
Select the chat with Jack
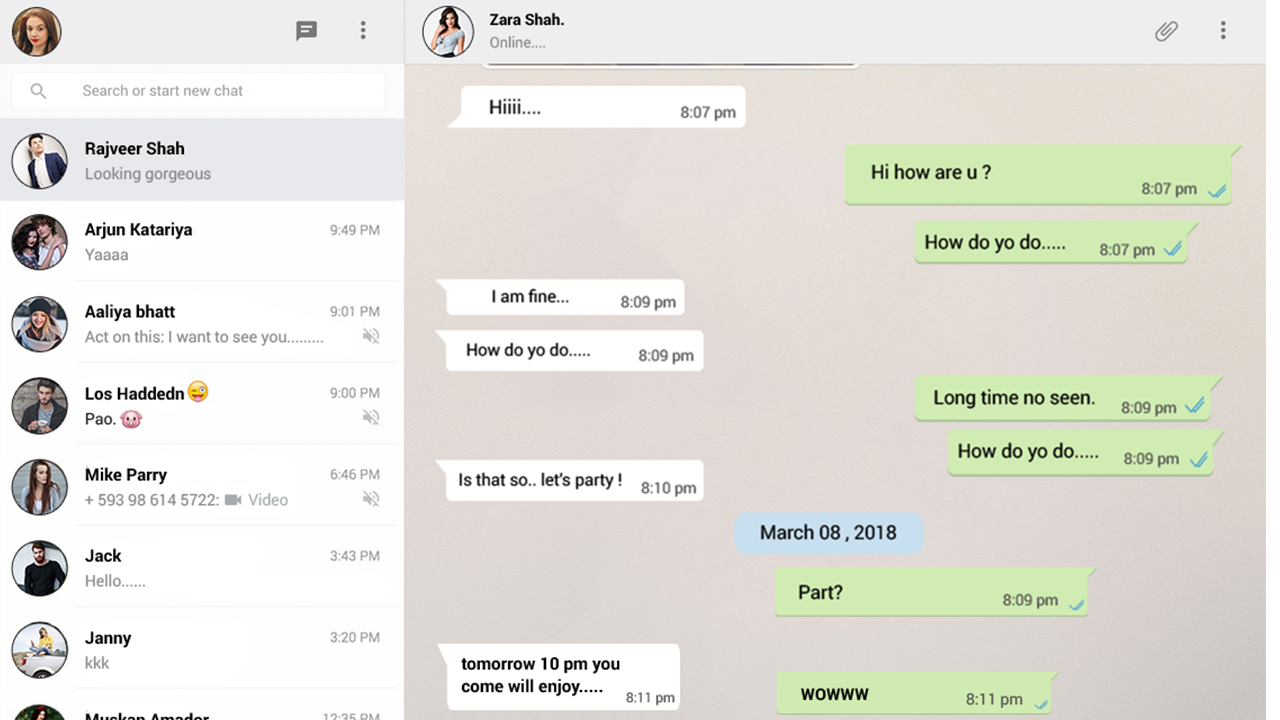pyautogui.click(x=202, y=567)
